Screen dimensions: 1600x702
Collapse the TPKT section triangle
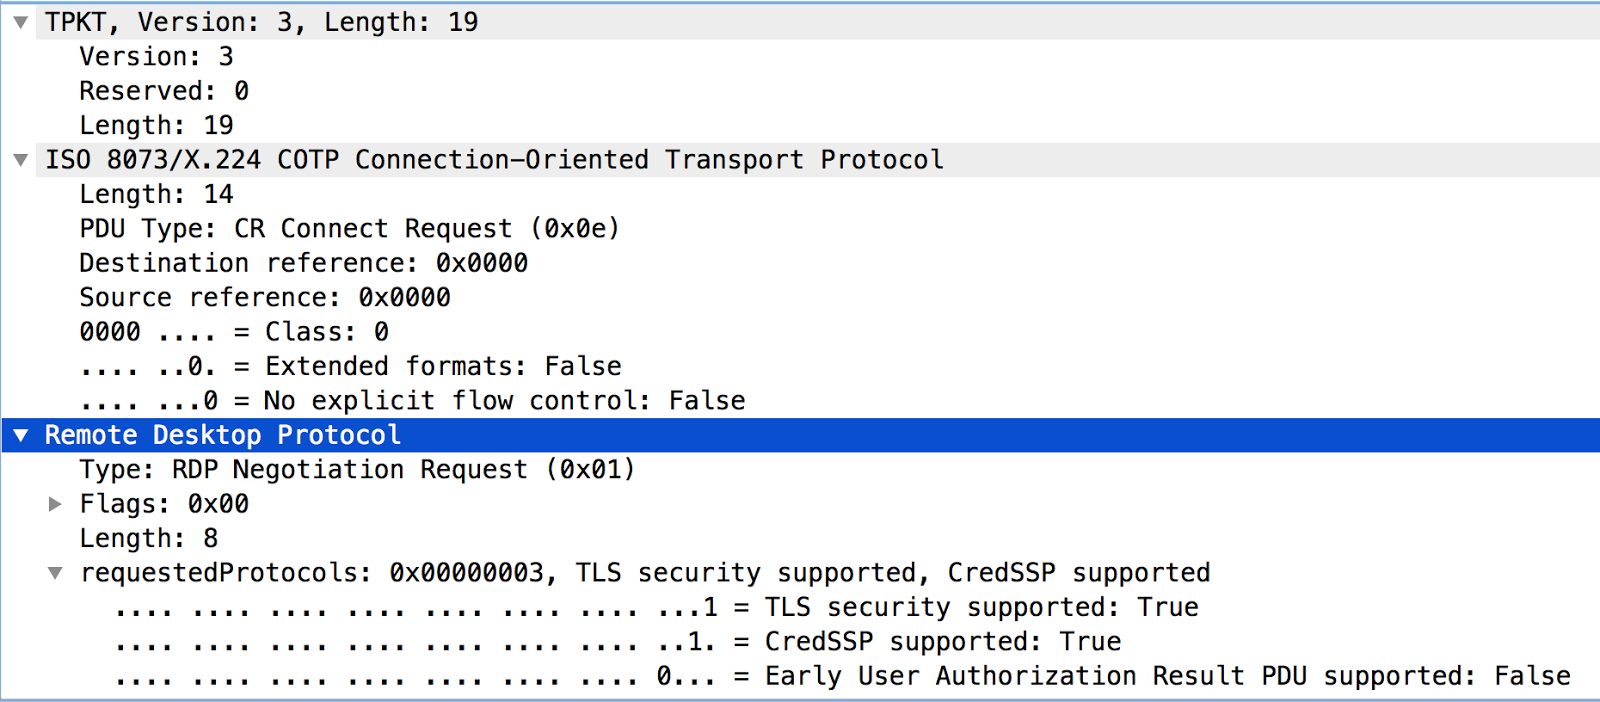point(20,22)
